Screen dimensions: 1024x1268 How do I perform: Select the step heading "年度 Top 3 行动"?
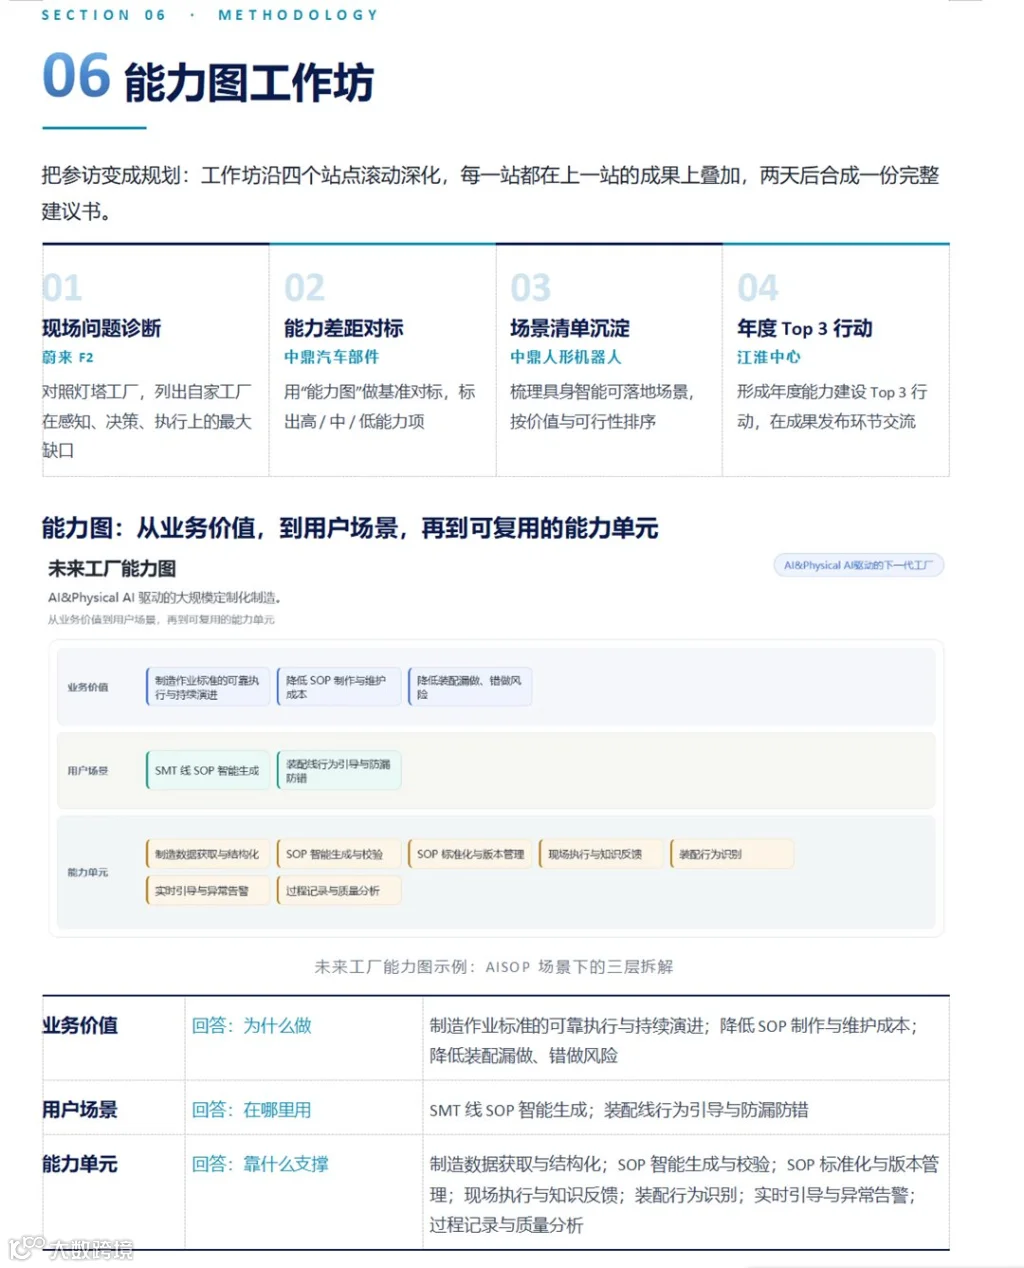click(x=805, y=328)
